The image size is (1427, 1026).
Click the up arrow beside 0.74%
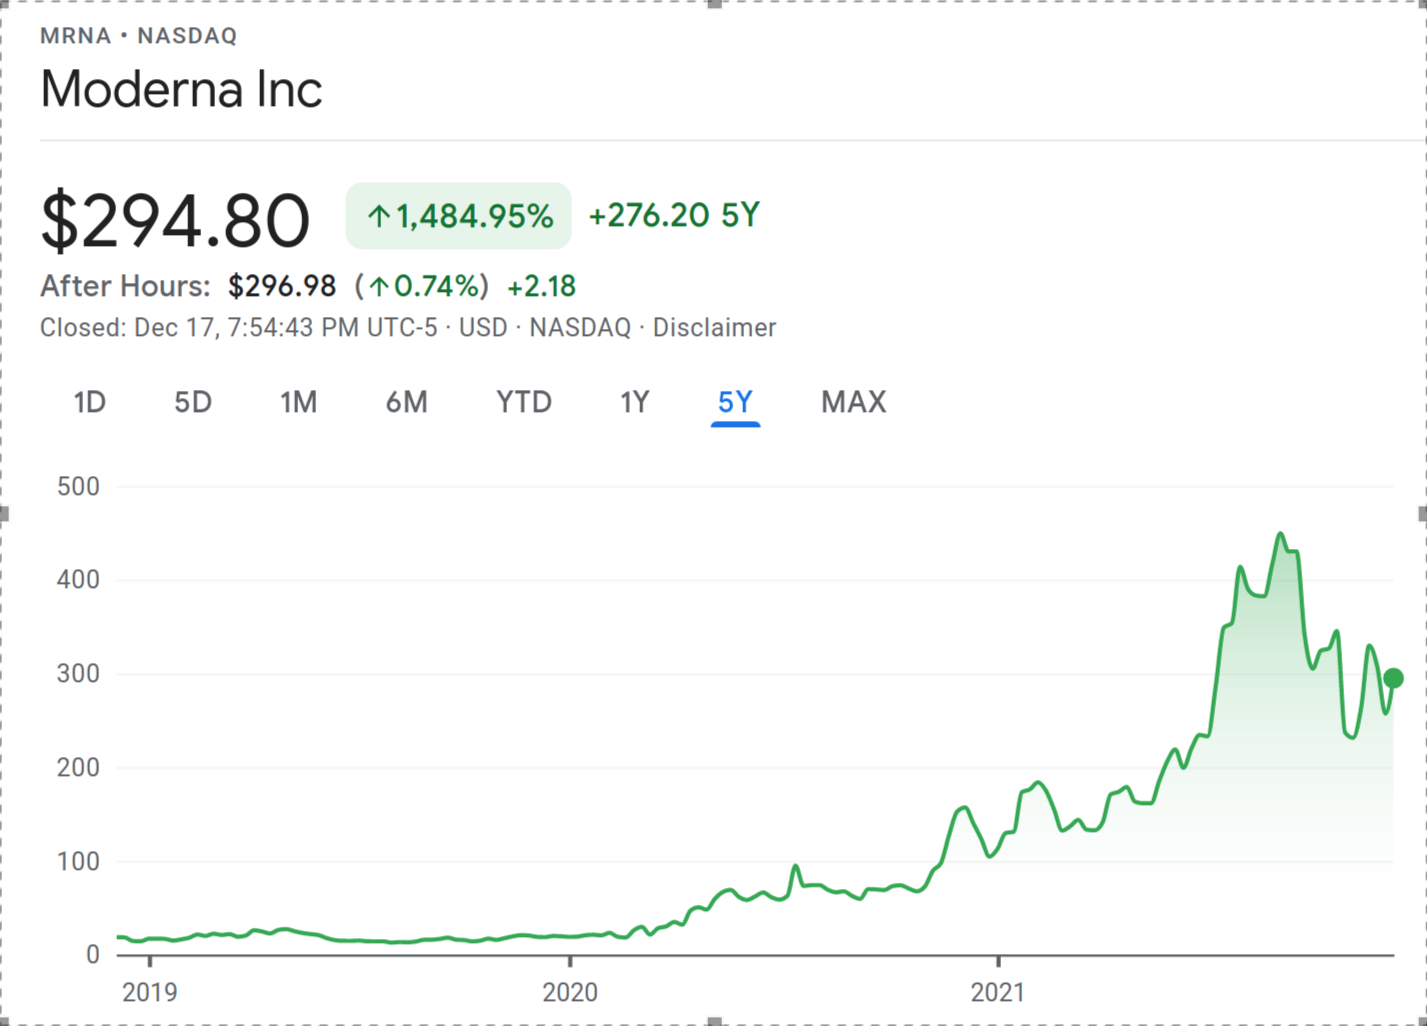[379, 287]
